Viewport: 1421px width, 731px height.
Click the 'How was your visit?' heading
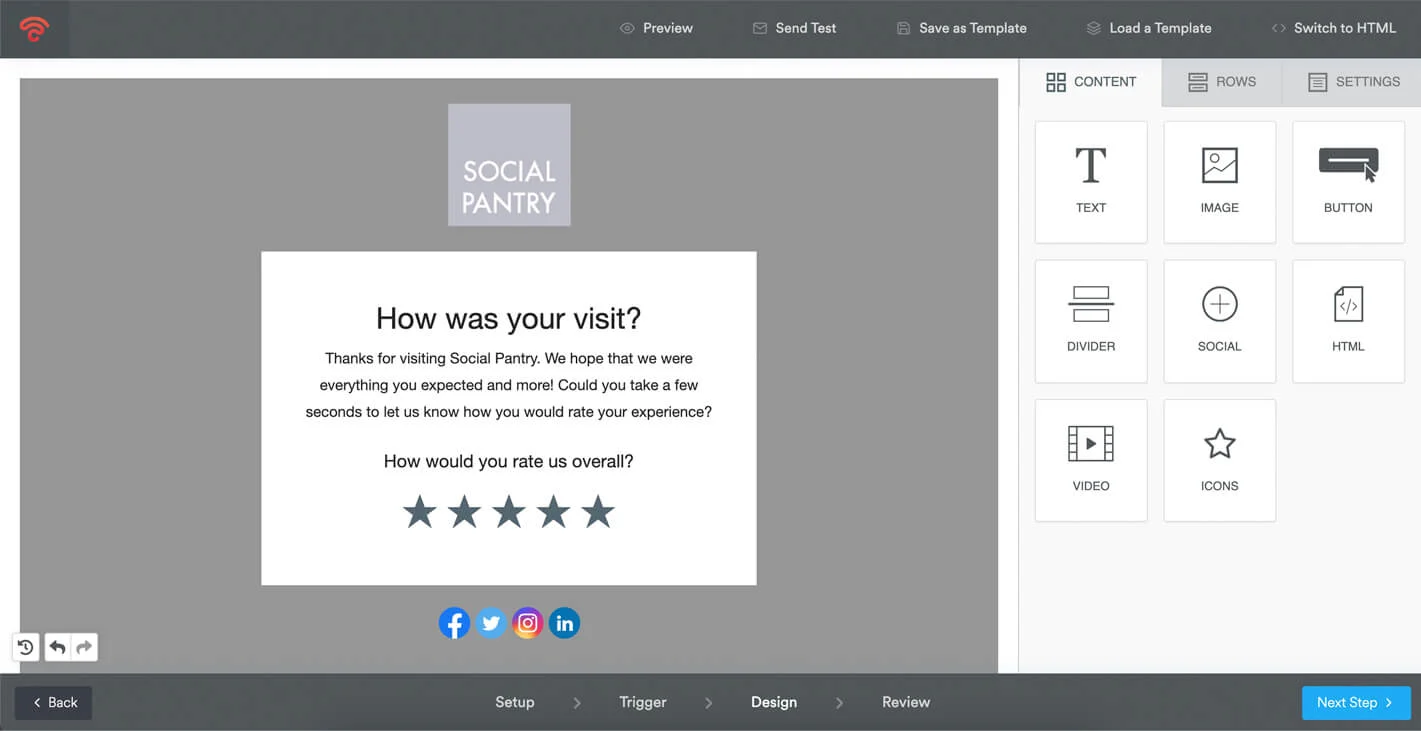(508, 318)
